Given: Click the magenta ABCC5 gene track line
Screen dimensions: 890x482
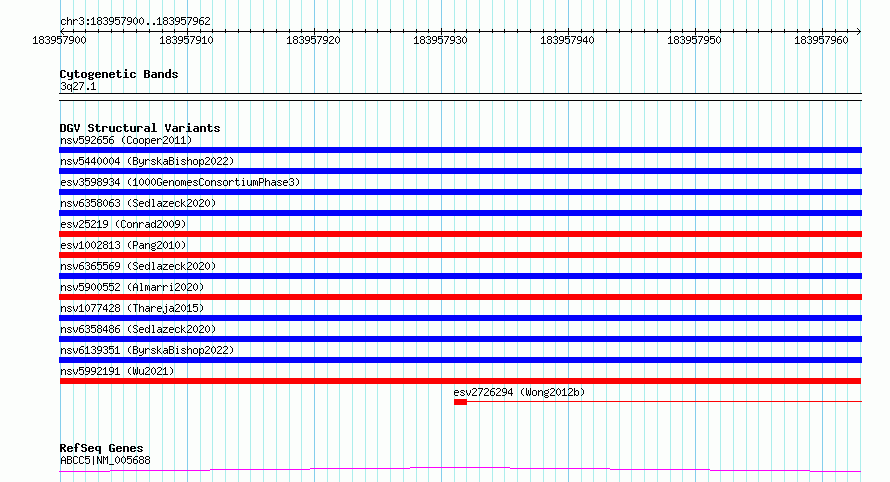Looking at the screenshot, I should pos(460,470).
